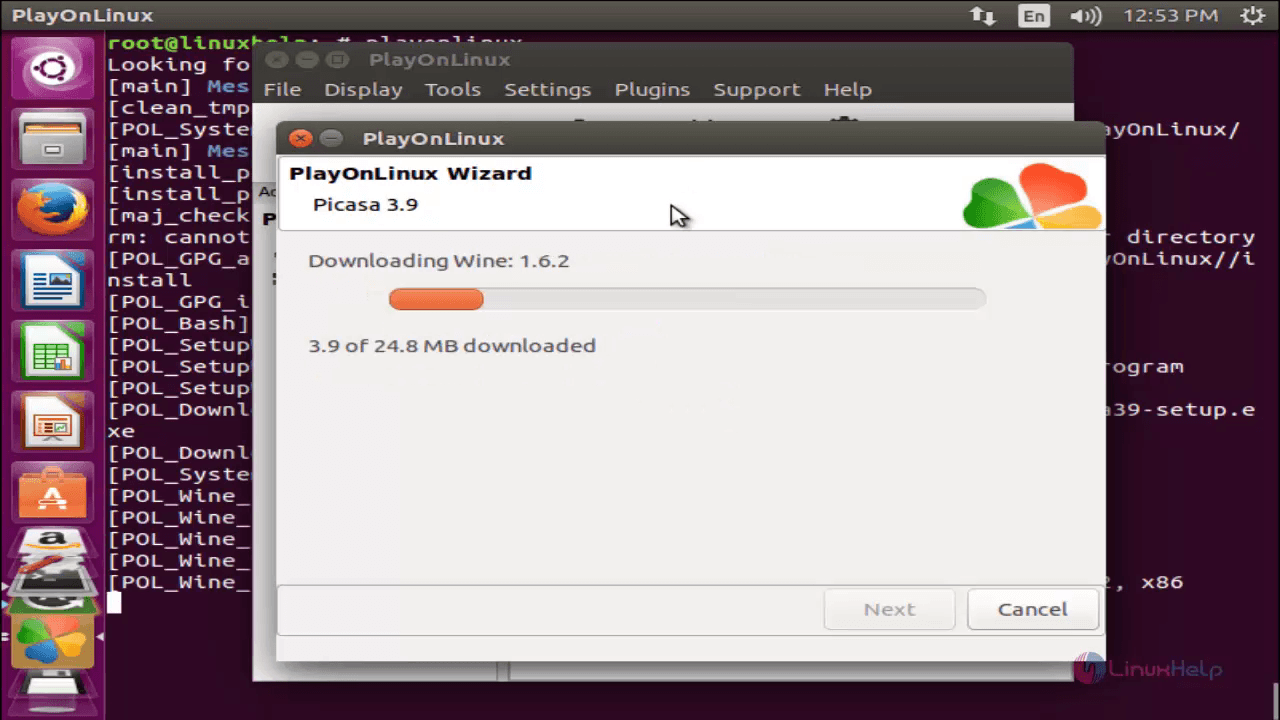
Task: Click the 'Picasa 3.9' wizard subtitle
Action: (365, 205)
